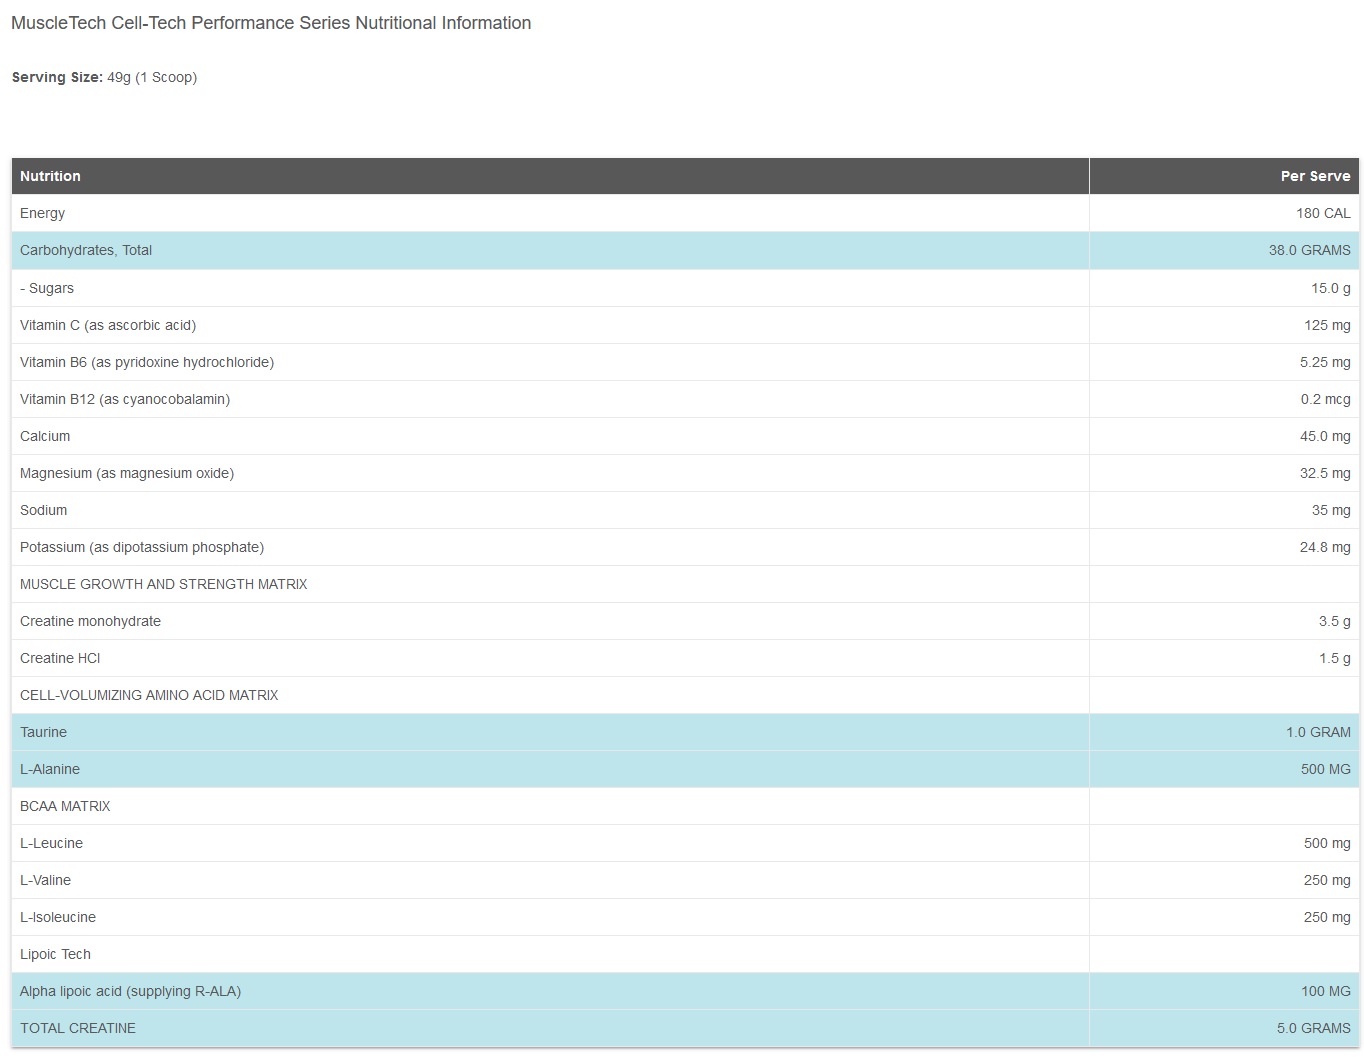
Task: Click the '5.0 GRAMS' value
Action: 1313,1028
